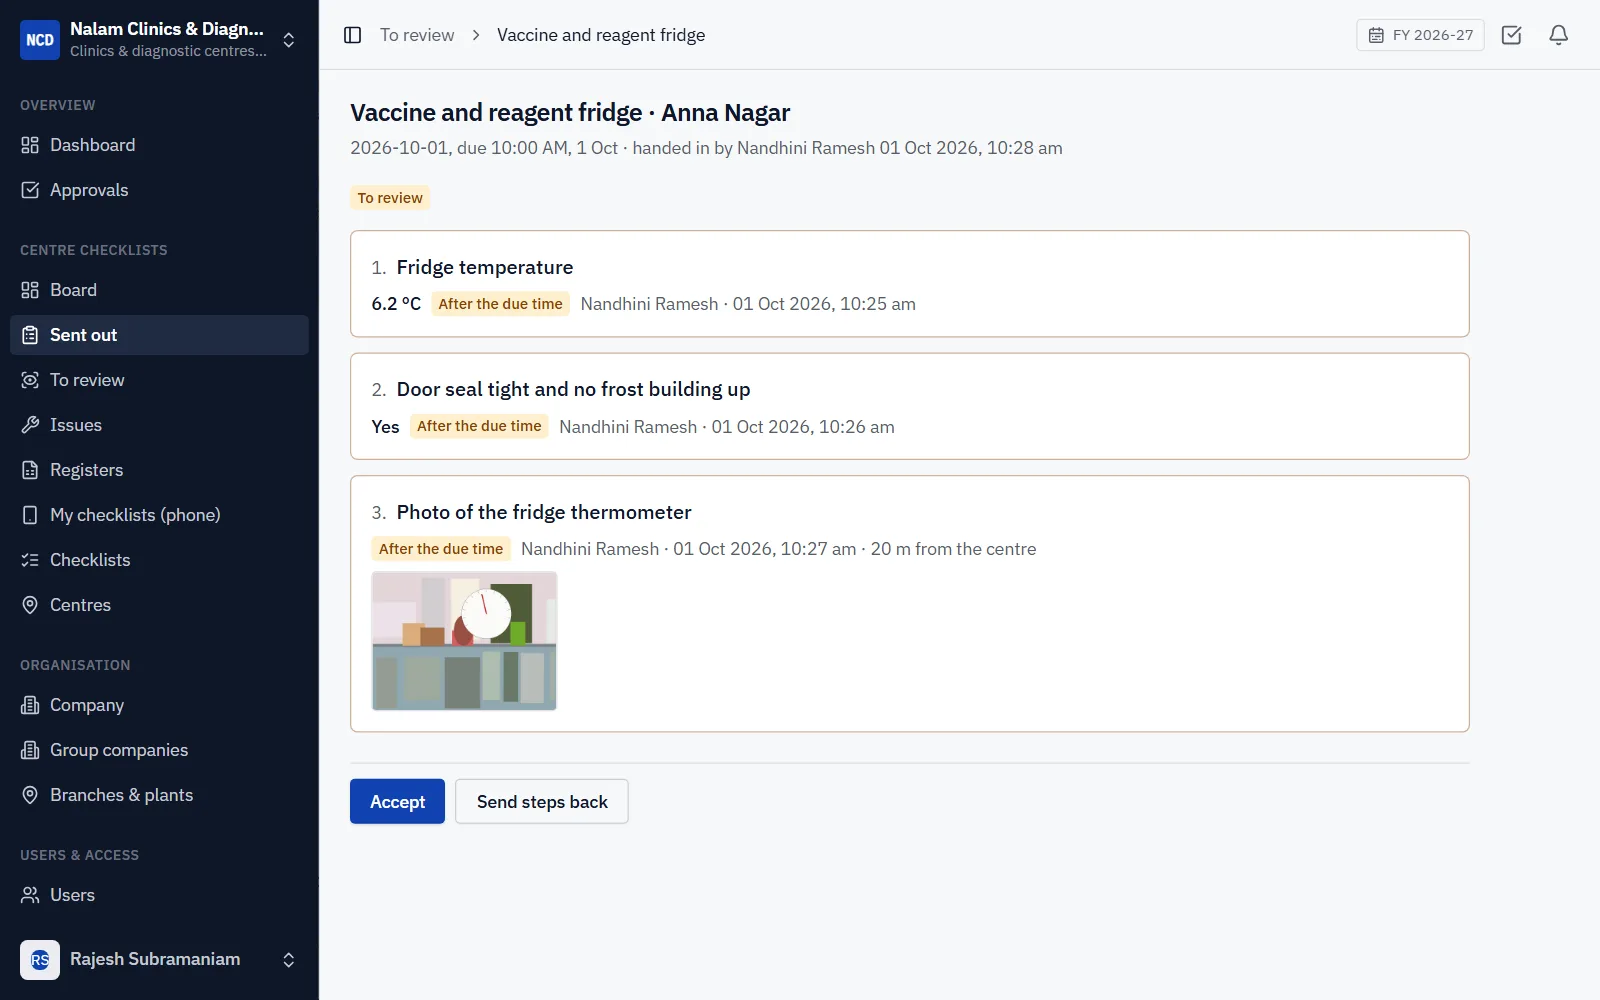
Task: Click the To review scan icon
Action: 30,380
